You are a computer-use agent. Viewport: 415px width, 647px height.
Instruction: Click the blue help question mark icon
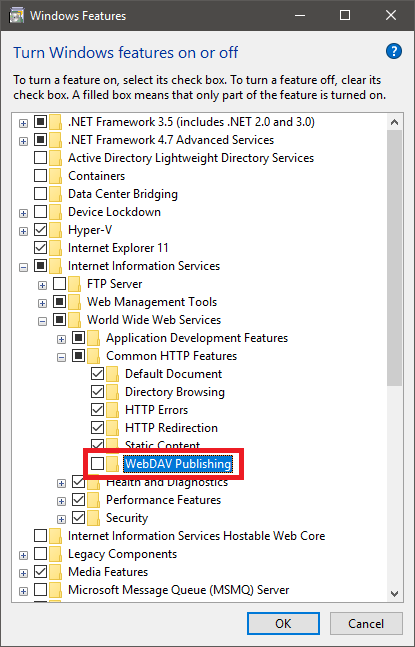coord(394,52)
